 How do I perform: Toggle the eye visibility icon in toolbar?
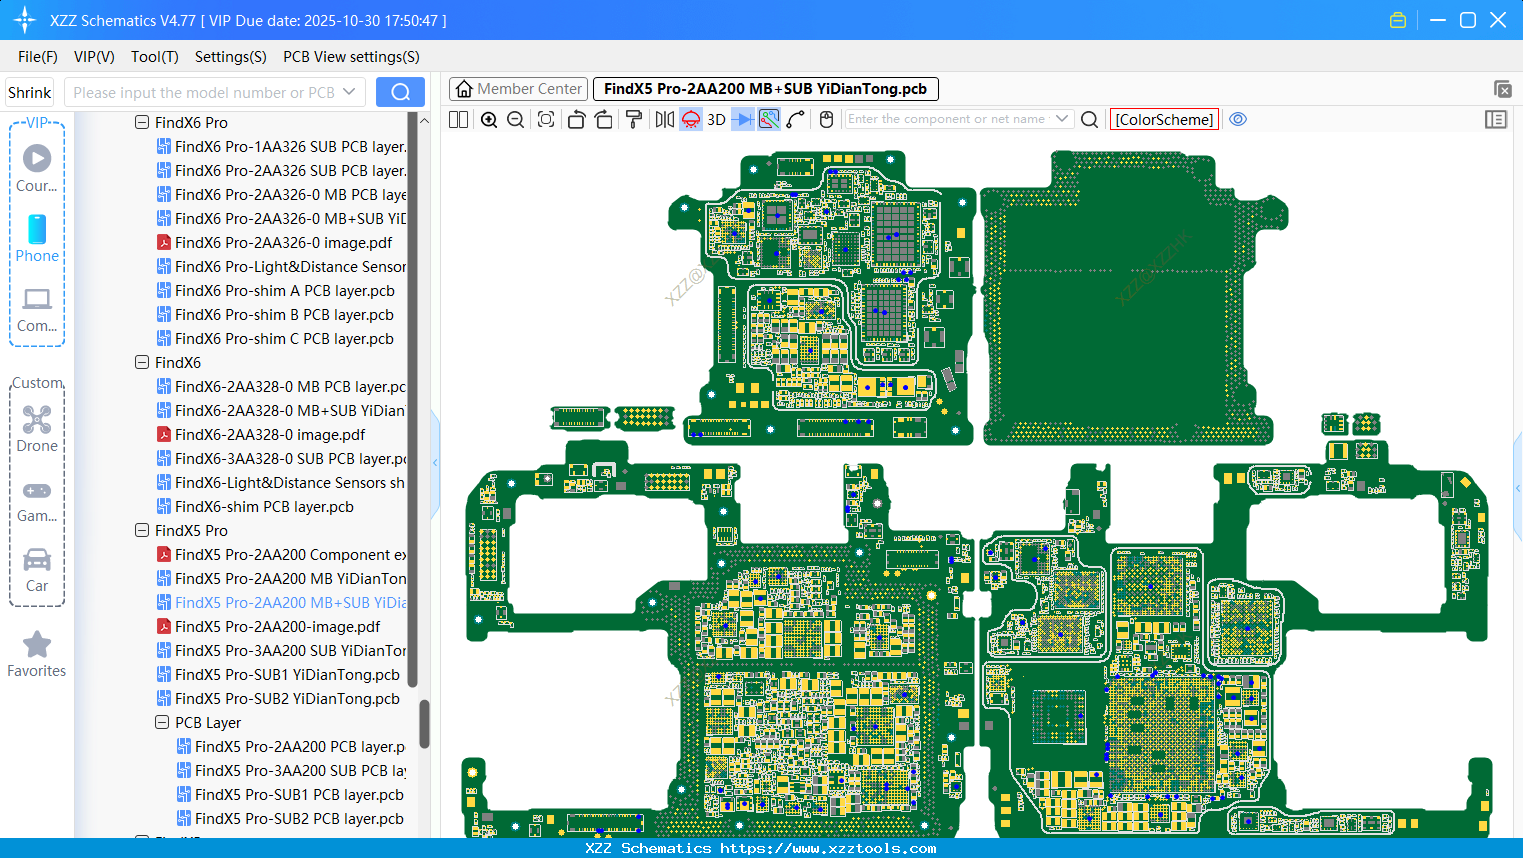click(1238, 119)
